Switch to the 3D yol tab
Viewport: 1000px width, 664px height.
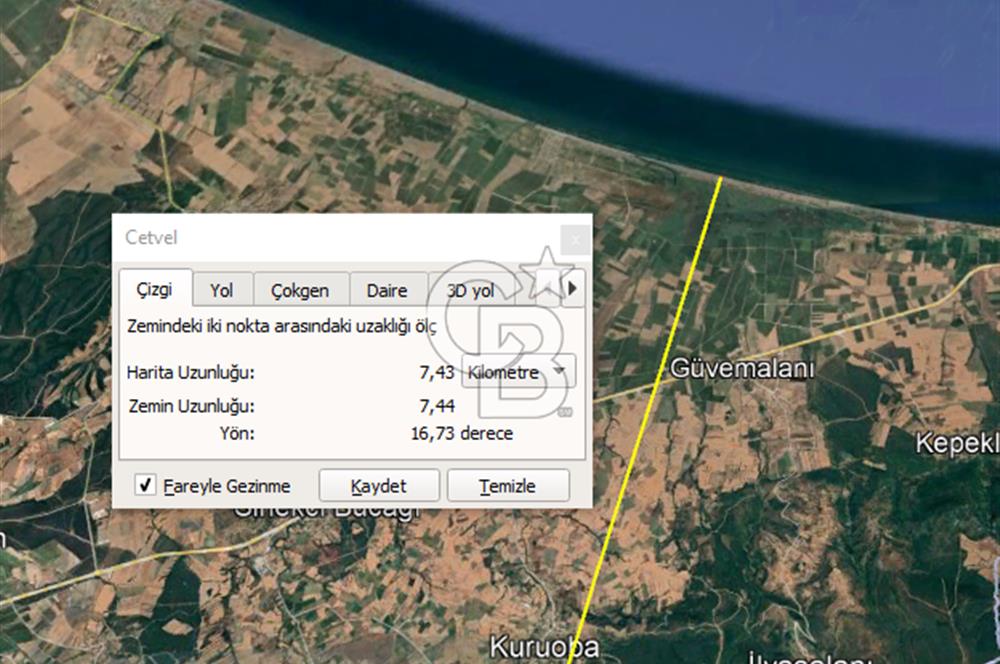(x=470, y=290)
